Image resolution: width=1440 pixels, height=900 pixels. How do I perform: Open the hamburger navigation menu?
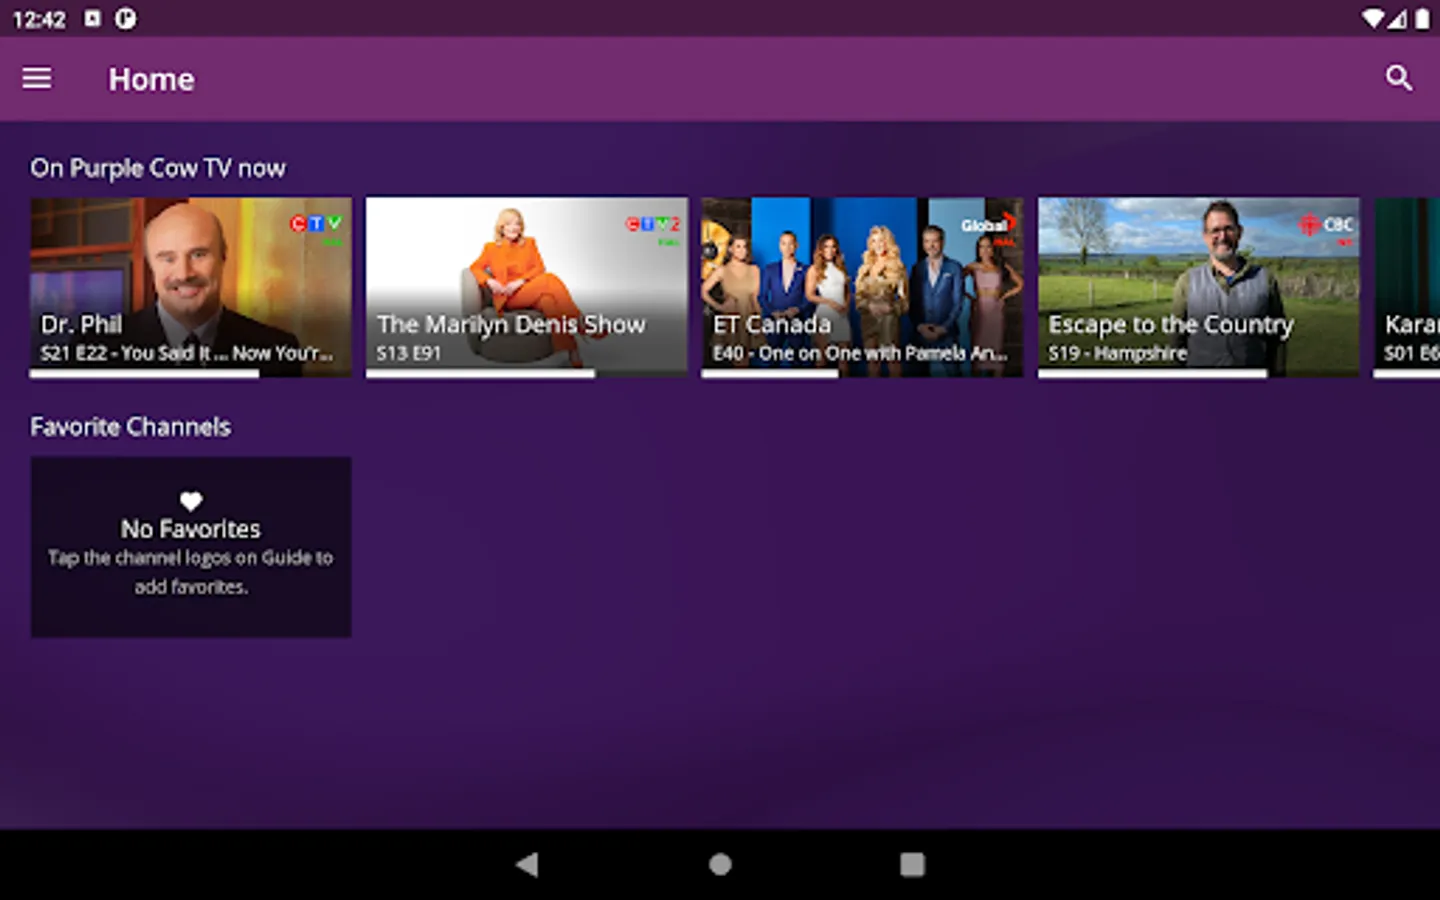37,78
